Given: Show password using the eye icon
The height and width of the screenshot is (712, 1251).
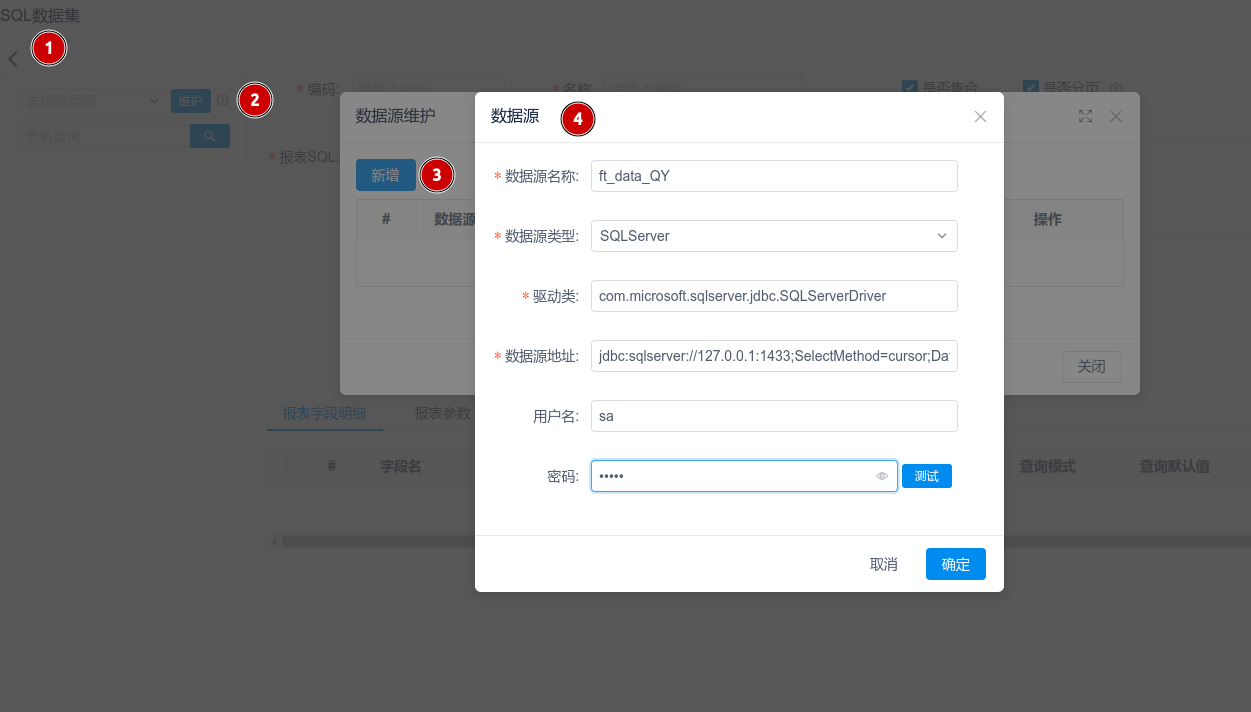Looking at the screenshot, I should (882, 477).
